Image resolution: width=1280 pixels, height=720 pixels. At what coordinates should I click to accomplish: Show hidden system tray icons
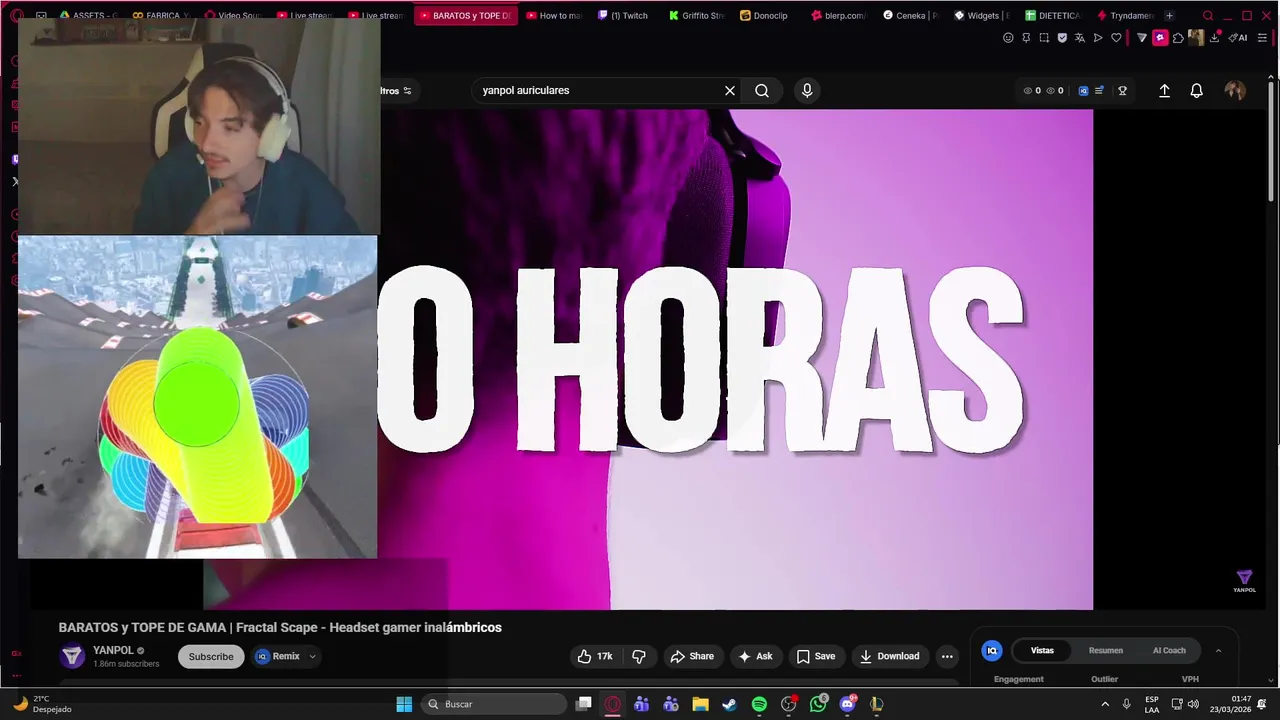[x=1105, y=704]
